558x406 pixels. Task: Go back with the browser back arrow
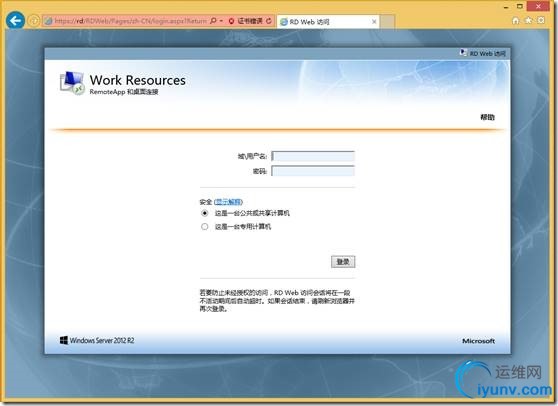point(15,20)
